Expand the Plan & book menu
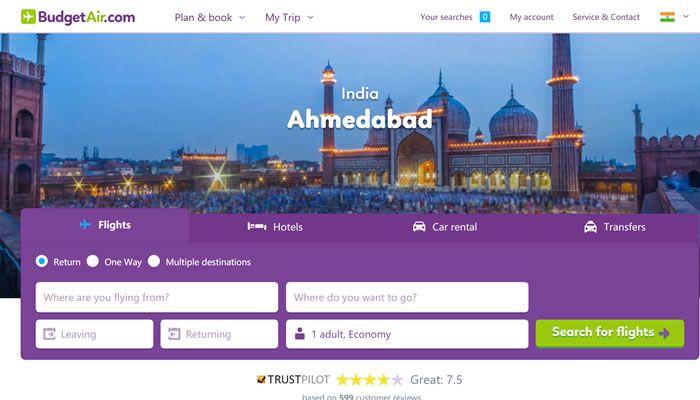Image resolution: width=700 pixels, height=400 pixels. 210,17
